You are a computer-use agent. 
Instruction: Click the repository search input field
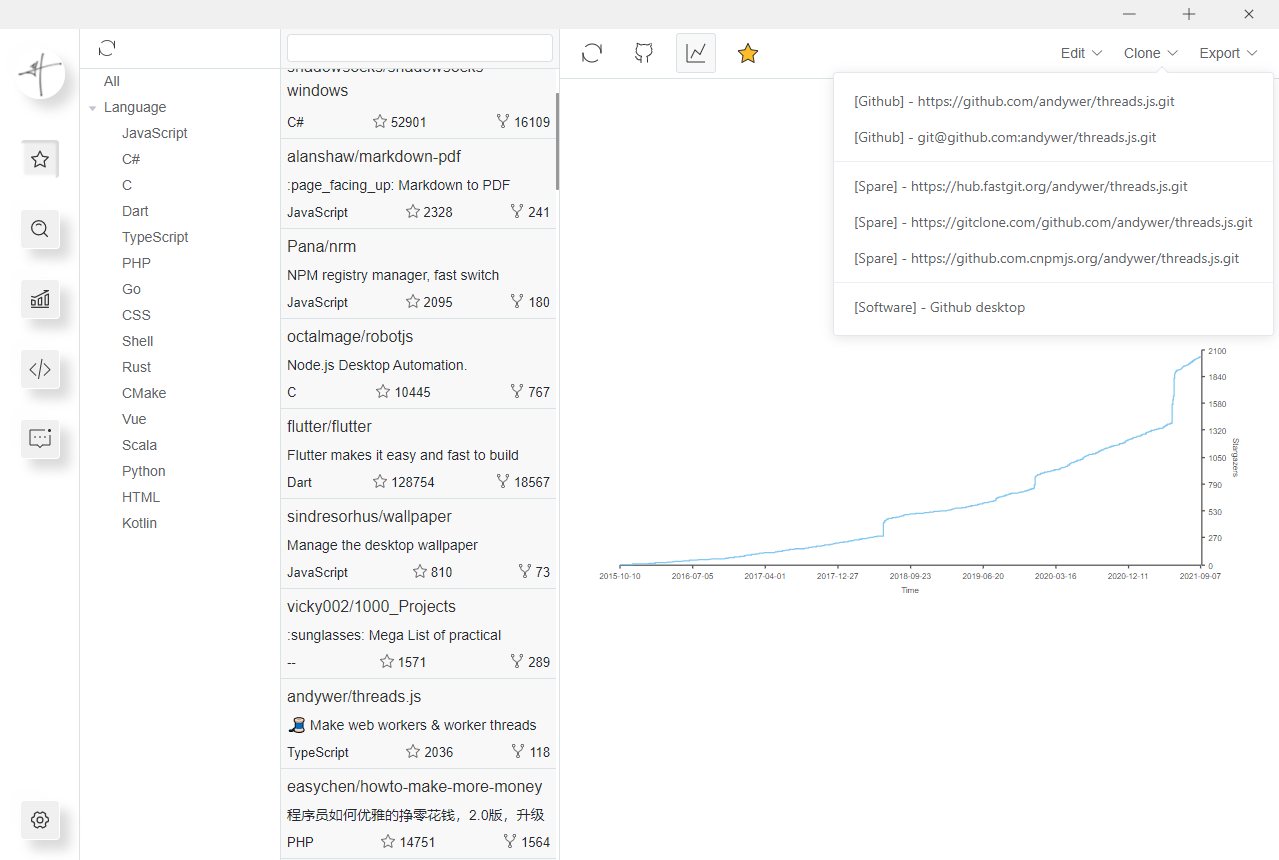pyautogui.click(x=420, y=48)
